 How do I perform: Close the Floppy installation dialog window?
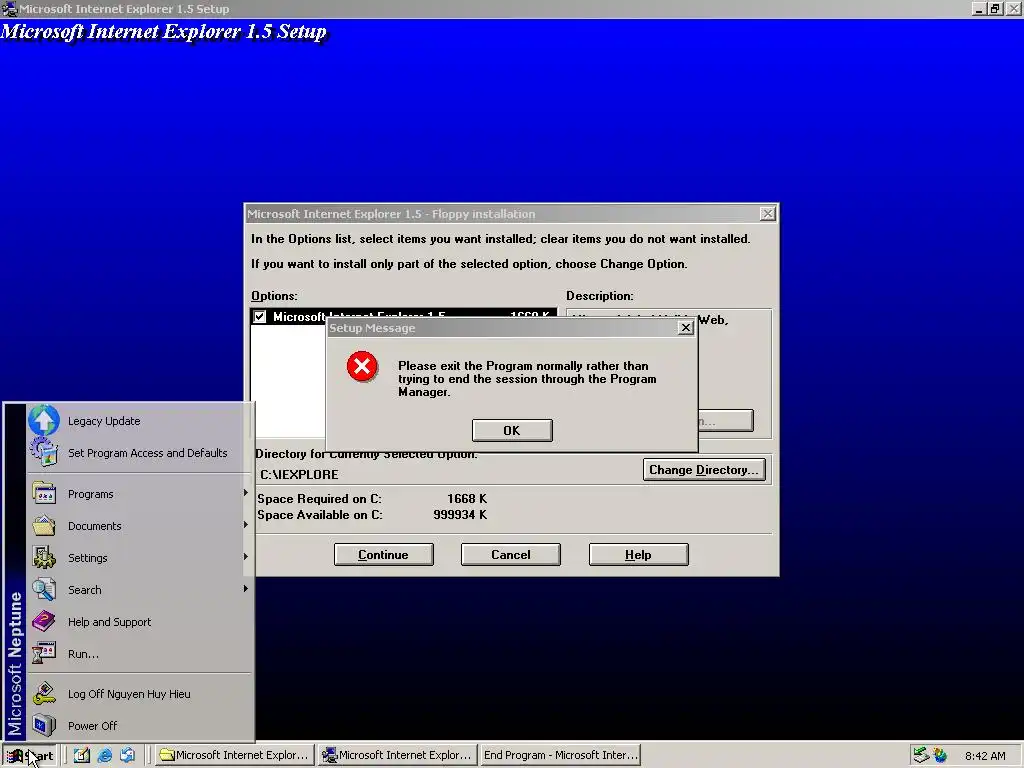coord(767,214)
